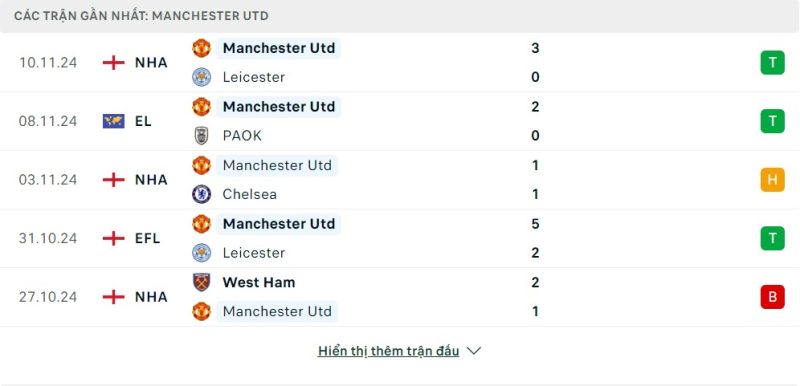Click the England flag beside EFL
This screenshot has width=800, height=386.
point(113,238)
